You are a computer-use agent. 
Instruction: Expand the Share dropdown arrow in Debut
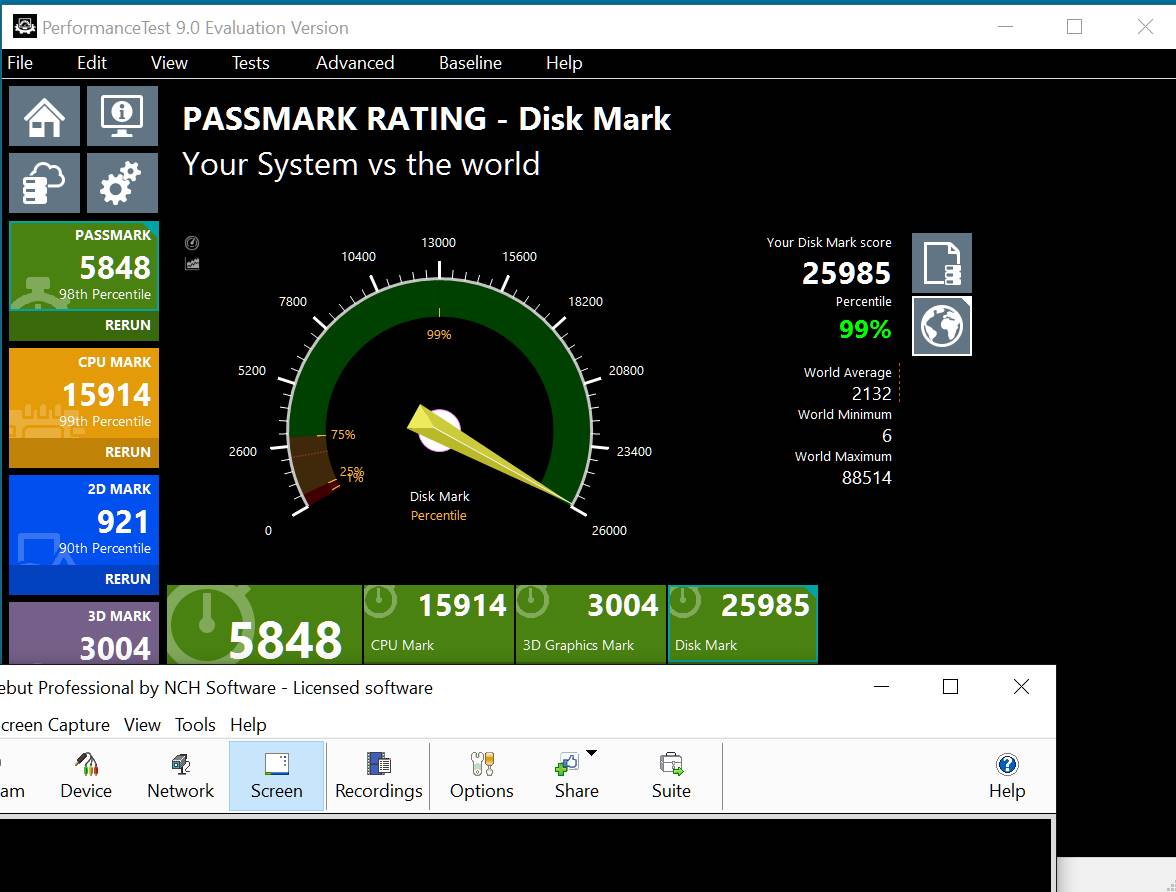pos(591,753)
